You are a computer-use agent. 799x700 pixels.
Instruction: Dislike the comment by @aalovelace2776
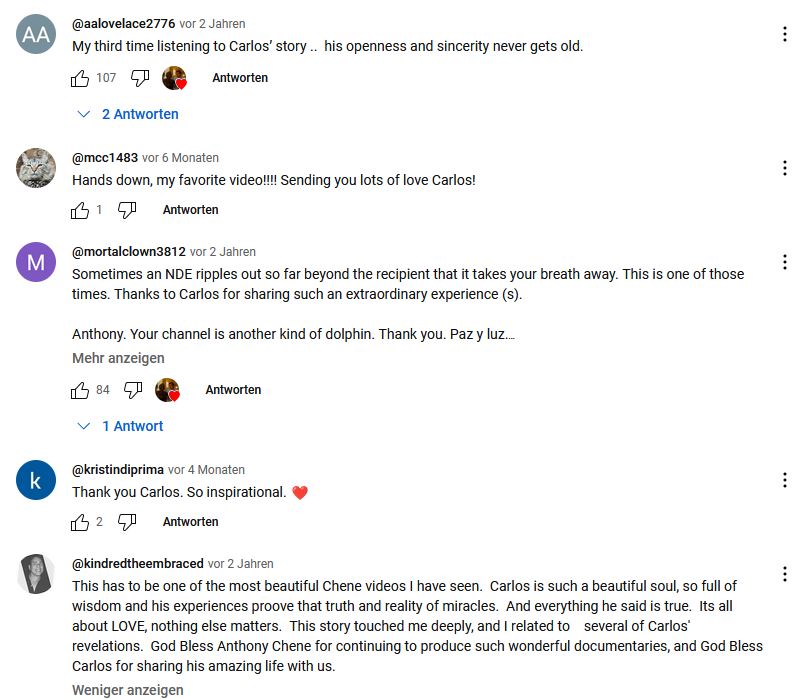coord(140,78)
